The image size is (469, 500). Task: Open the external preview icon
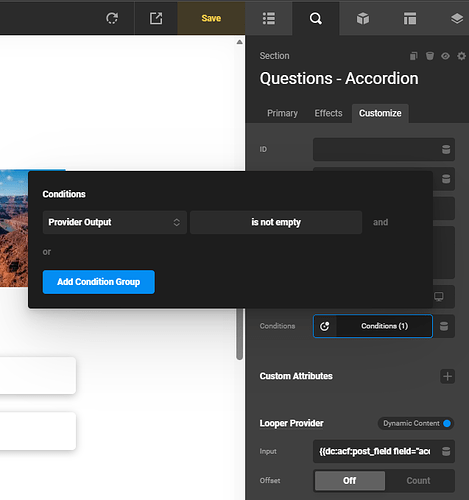(156, 18)
